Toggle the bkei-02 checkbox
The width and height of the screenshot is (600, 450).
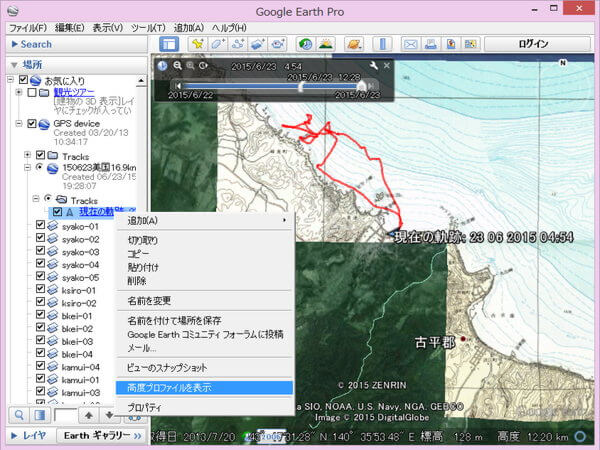click(x=40, y=327)
